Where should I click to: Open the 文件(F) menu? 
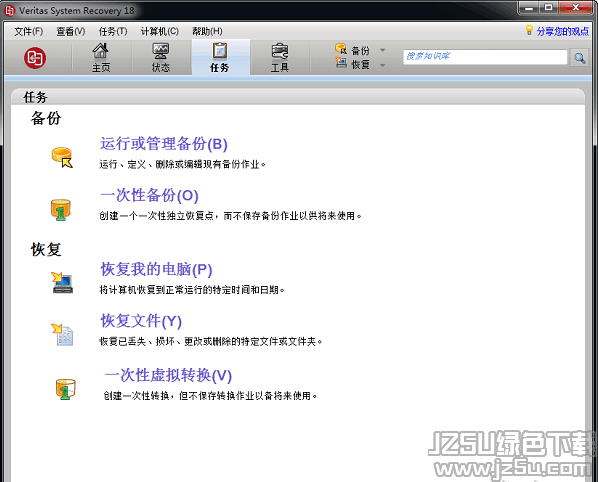[29, 31]
